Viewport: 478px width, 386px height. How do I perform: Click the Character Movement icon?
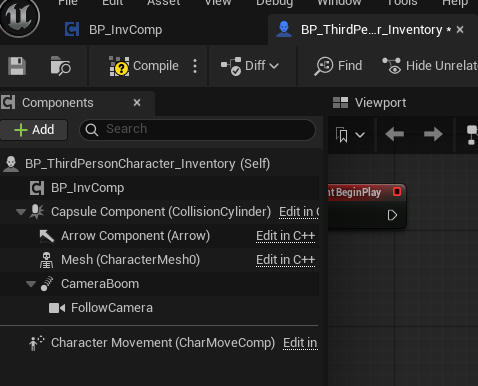(36, 343)
